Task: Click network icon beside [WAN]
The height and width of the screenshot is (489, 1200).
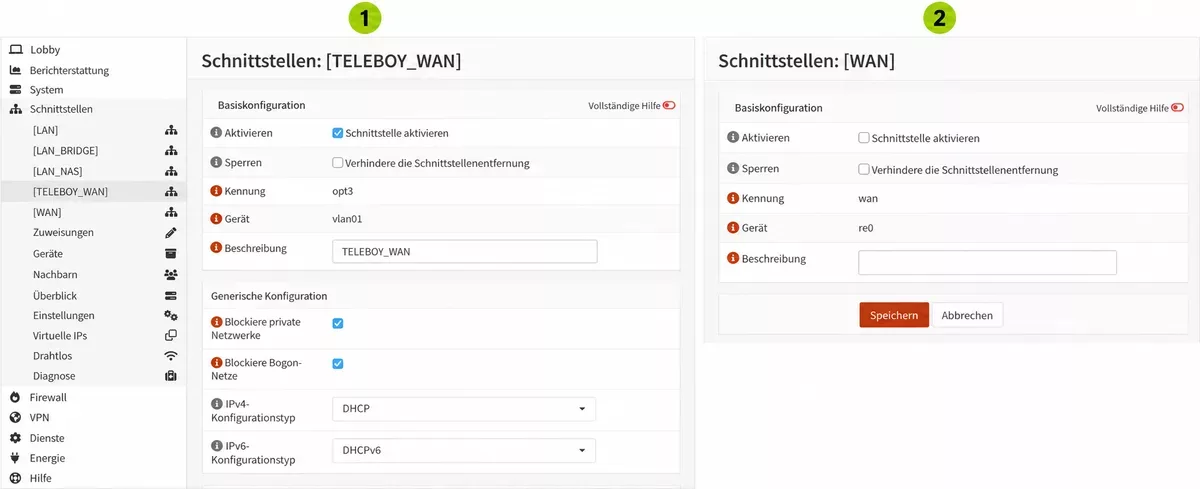Action: point(171,212)
